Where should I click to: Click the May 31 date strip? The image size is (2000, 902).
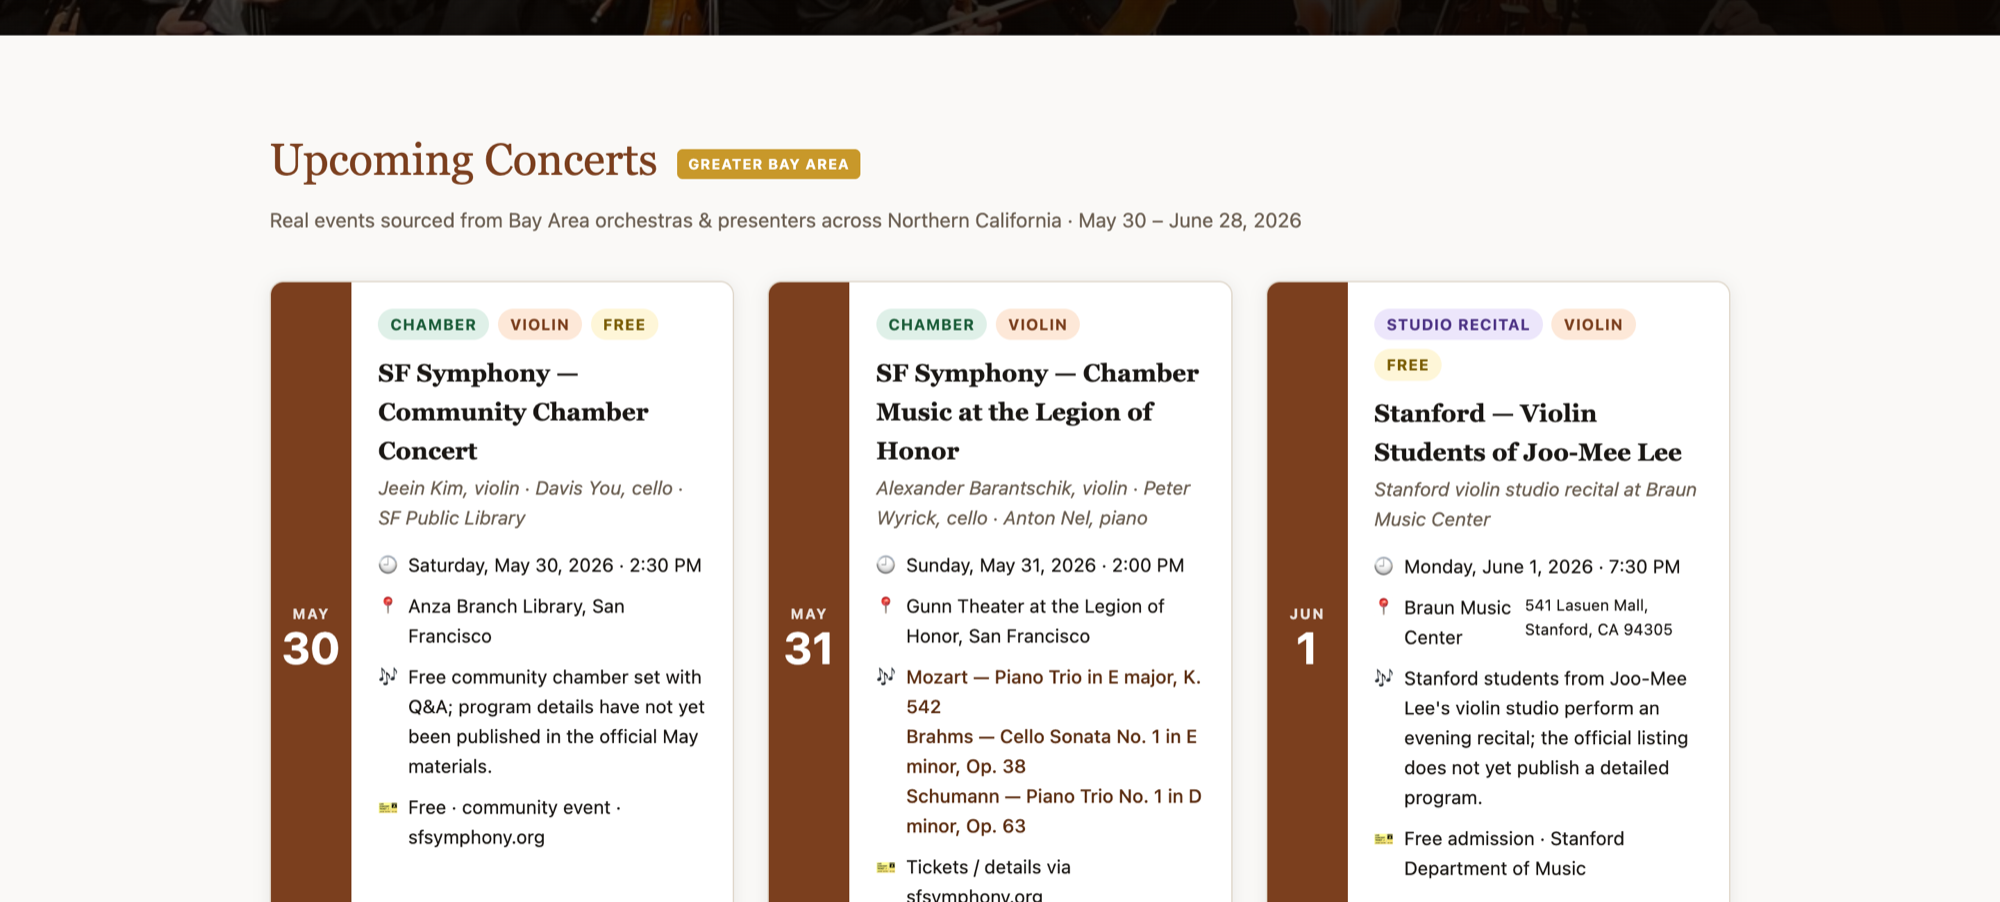coord(809,592)
